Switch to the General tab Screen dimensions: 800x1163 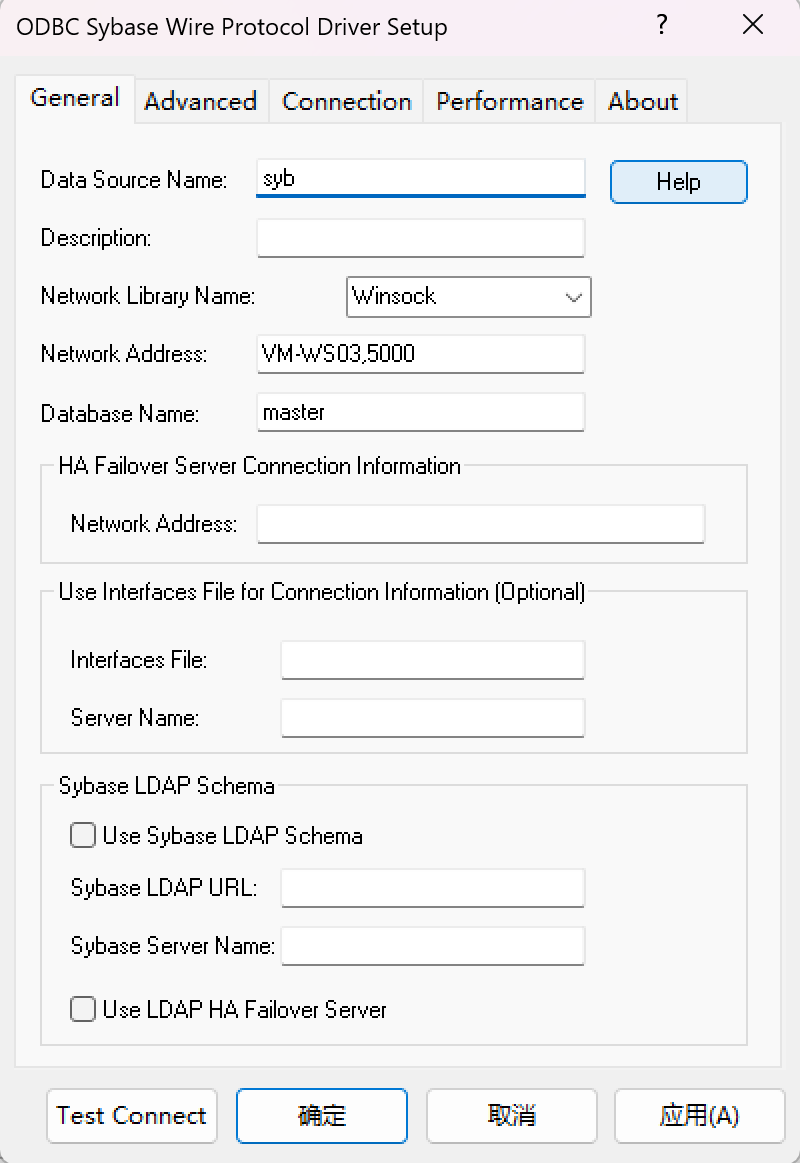click(x=75, y=98)
